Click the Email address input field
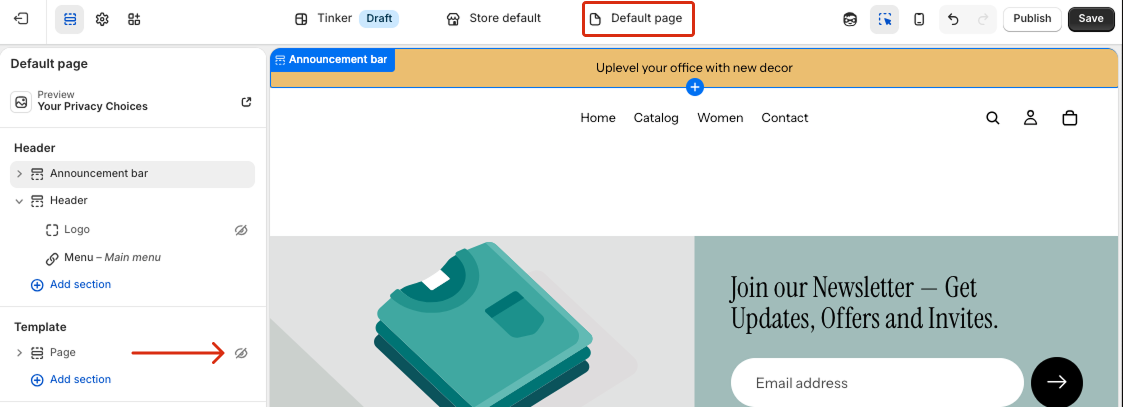The image size is (1123, 407). tap(876, 383)
